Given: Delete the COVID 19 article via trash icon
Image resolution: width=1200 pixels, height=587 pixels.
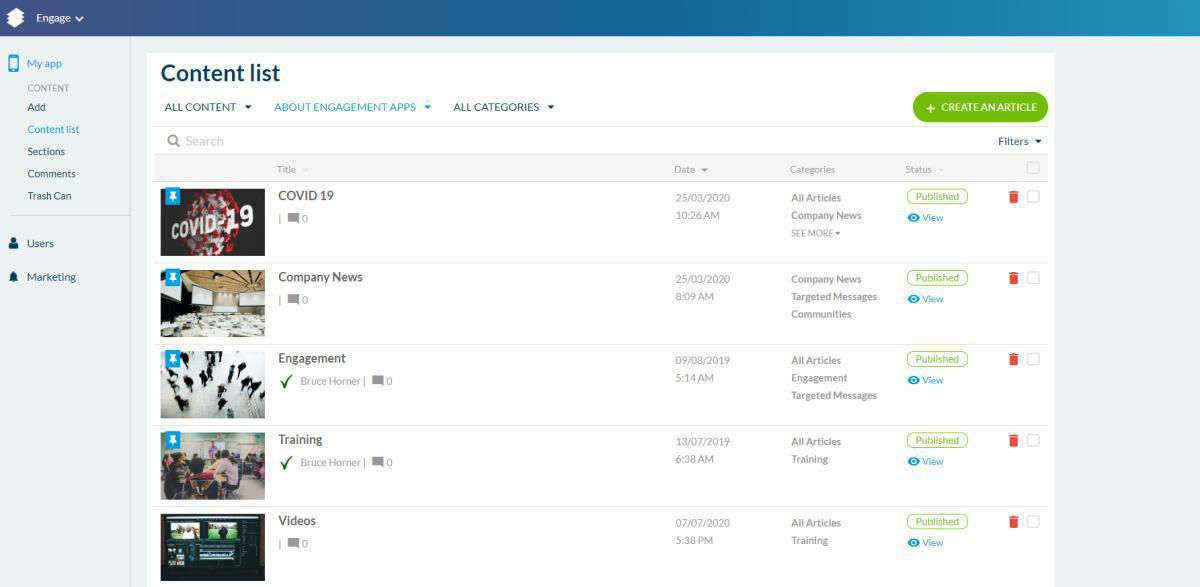Looking at the screenshot, I should (1013, 196).
